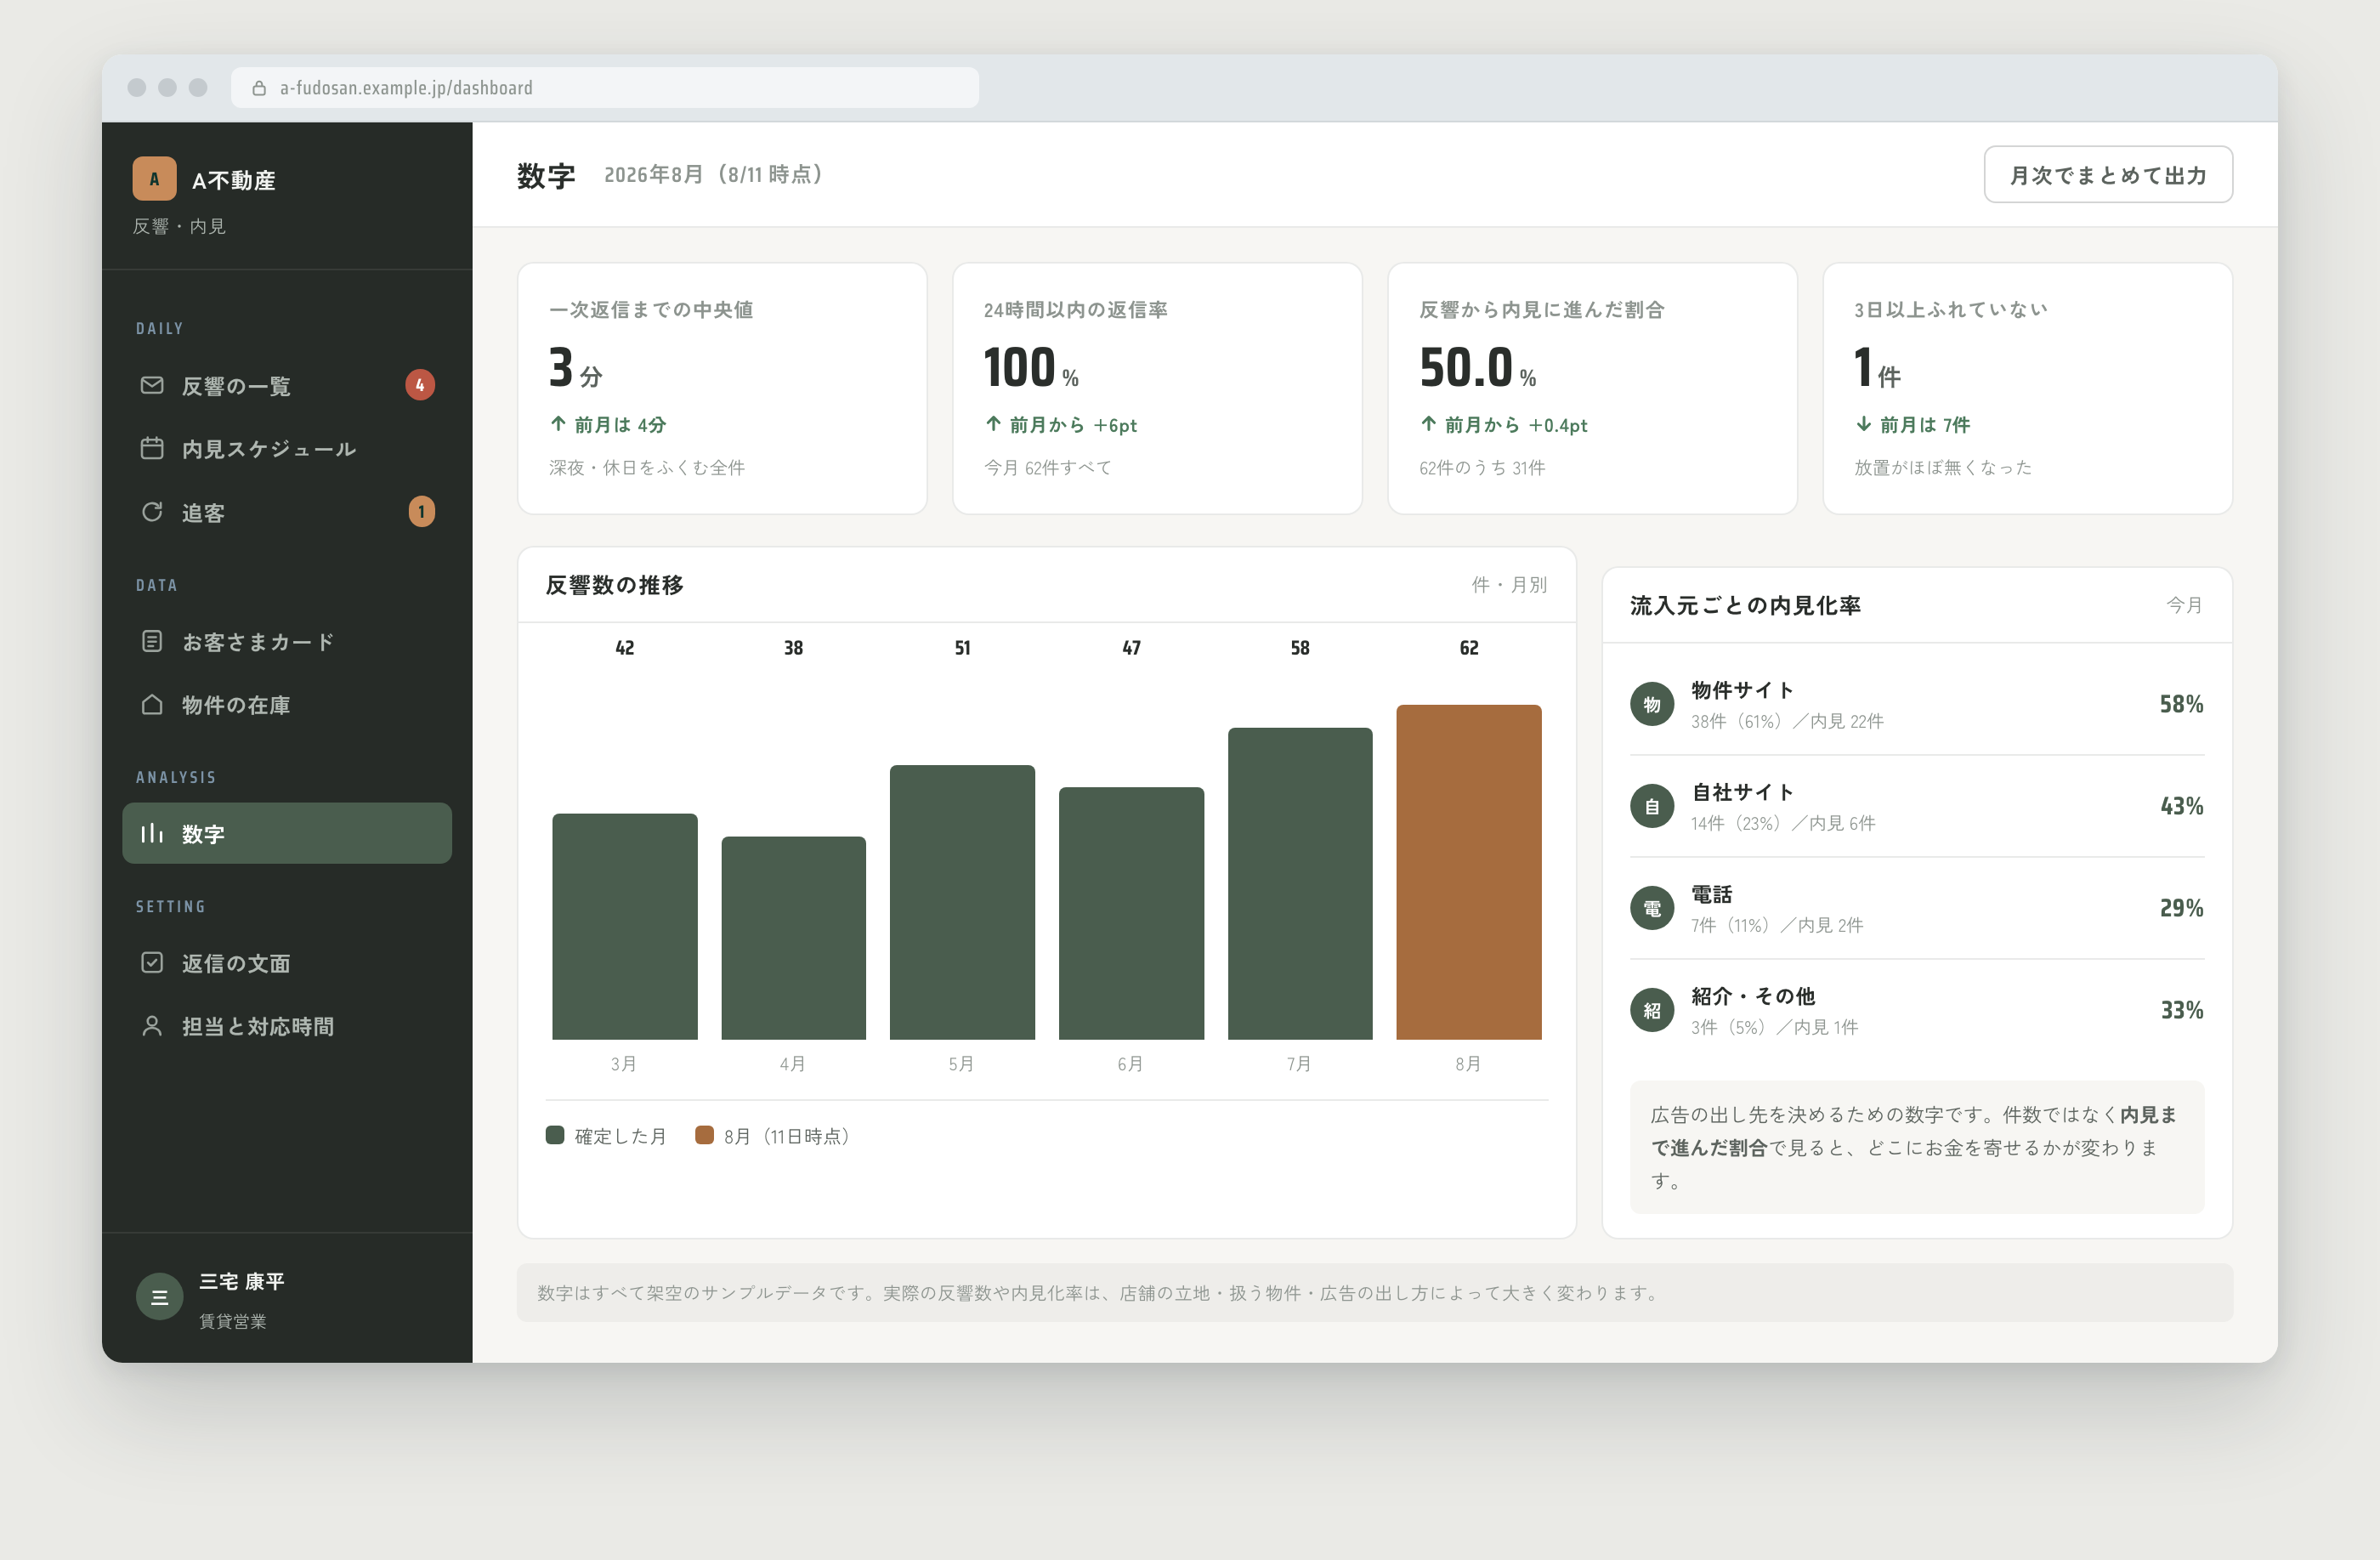Open the お客さまカード document icon
2380x1560 pixels.
152,641
